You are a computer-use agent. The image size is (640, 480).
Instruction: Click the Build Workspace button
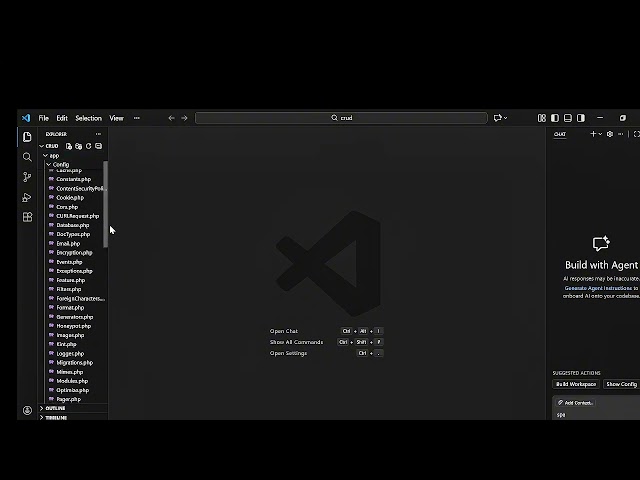coord(576,384)
